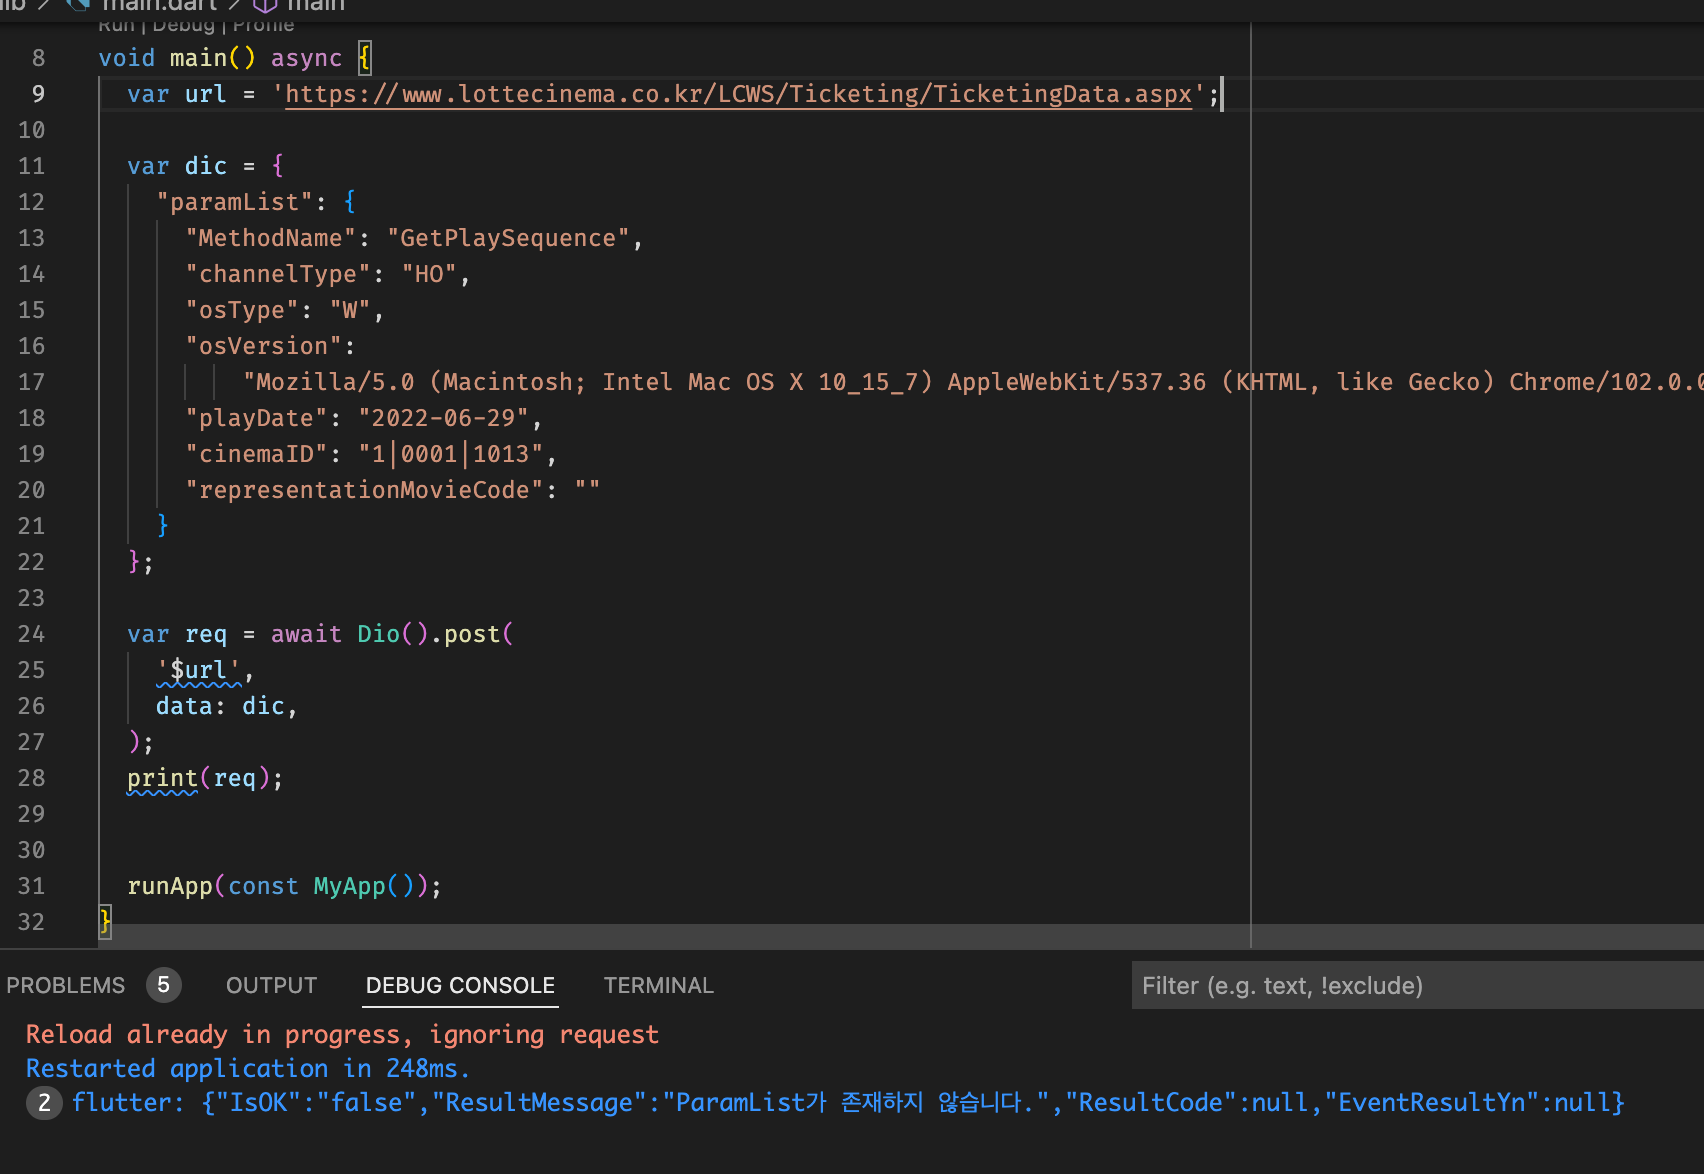Click the 'req' variable on line 24
Screen dimensions: 1704x1174
(205, 634)
